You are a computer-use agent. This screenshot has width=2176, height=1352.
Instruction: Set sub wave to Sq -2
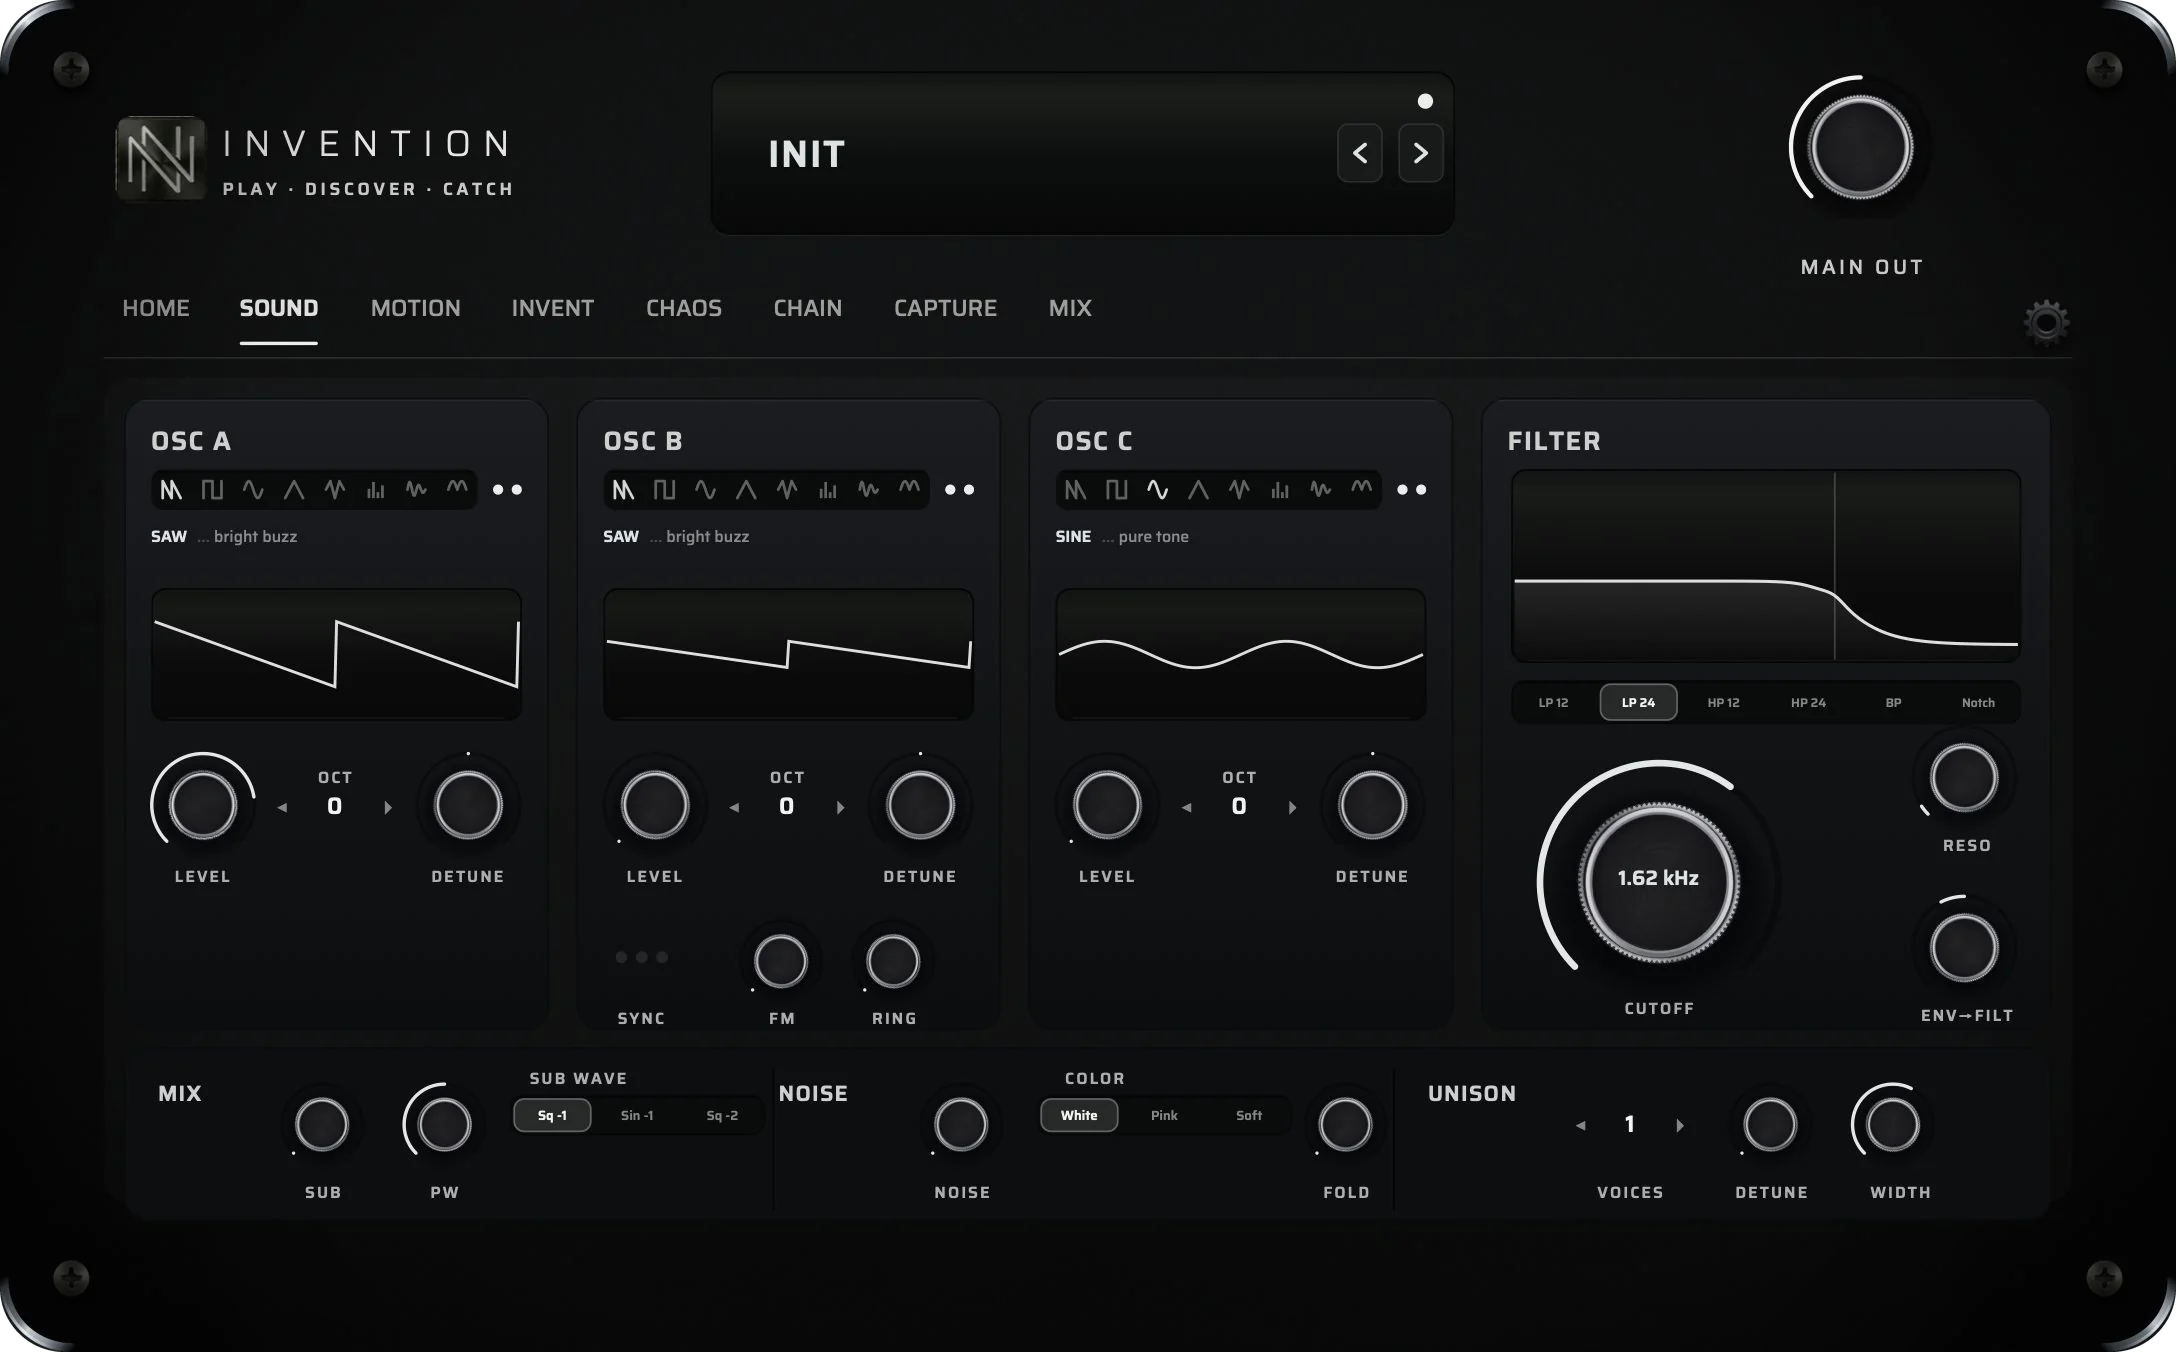722,1115
